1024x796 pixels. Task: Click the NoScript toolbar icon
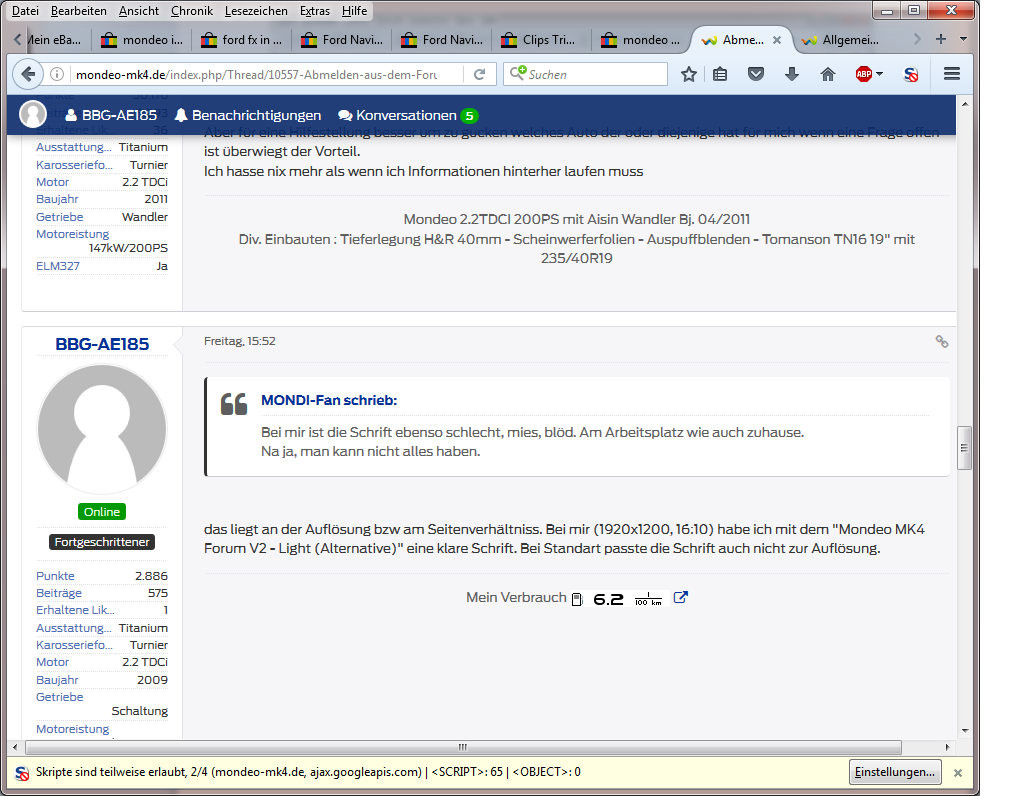(911, 74)
